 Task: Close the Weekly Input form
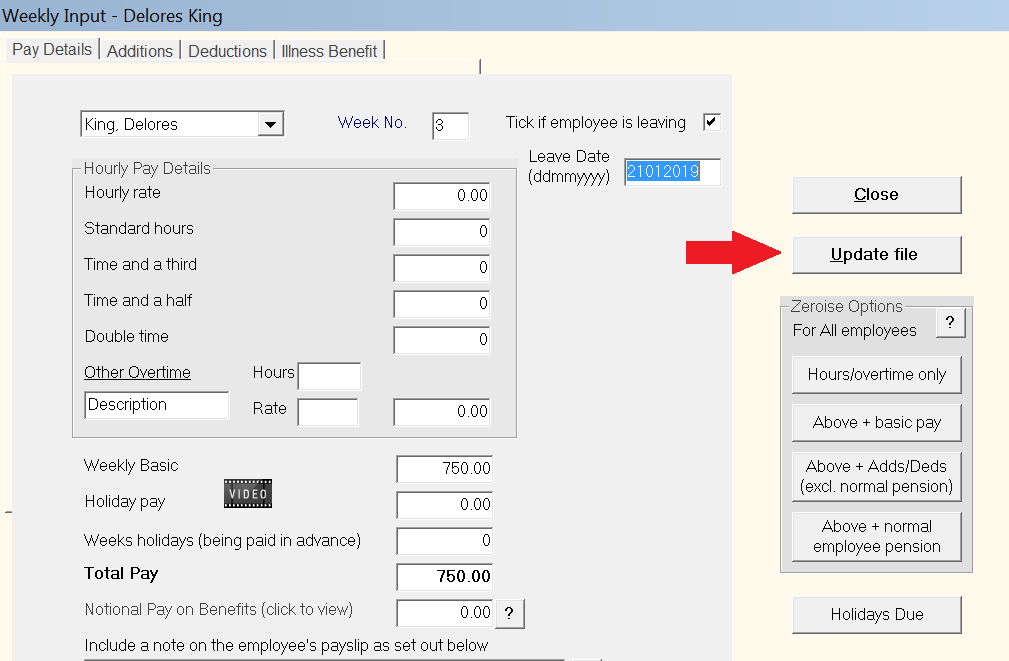pyautogui.click(x=876, y=195)
